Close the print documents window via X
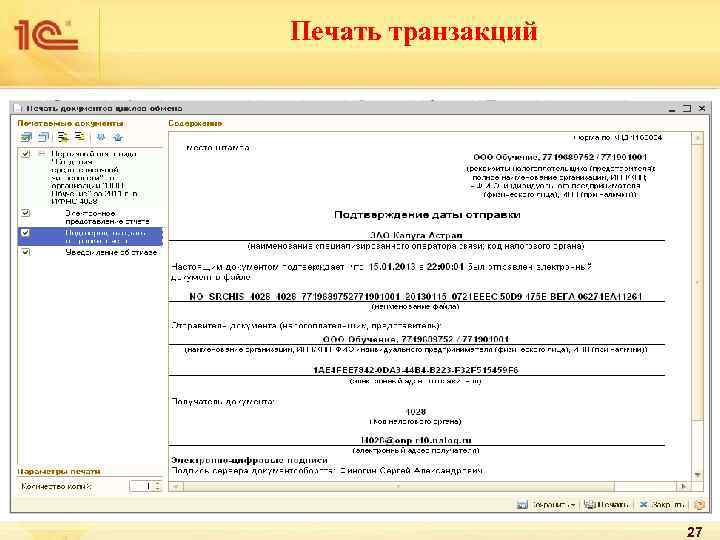This screenshot has width=720, height=540. [702, 108]
